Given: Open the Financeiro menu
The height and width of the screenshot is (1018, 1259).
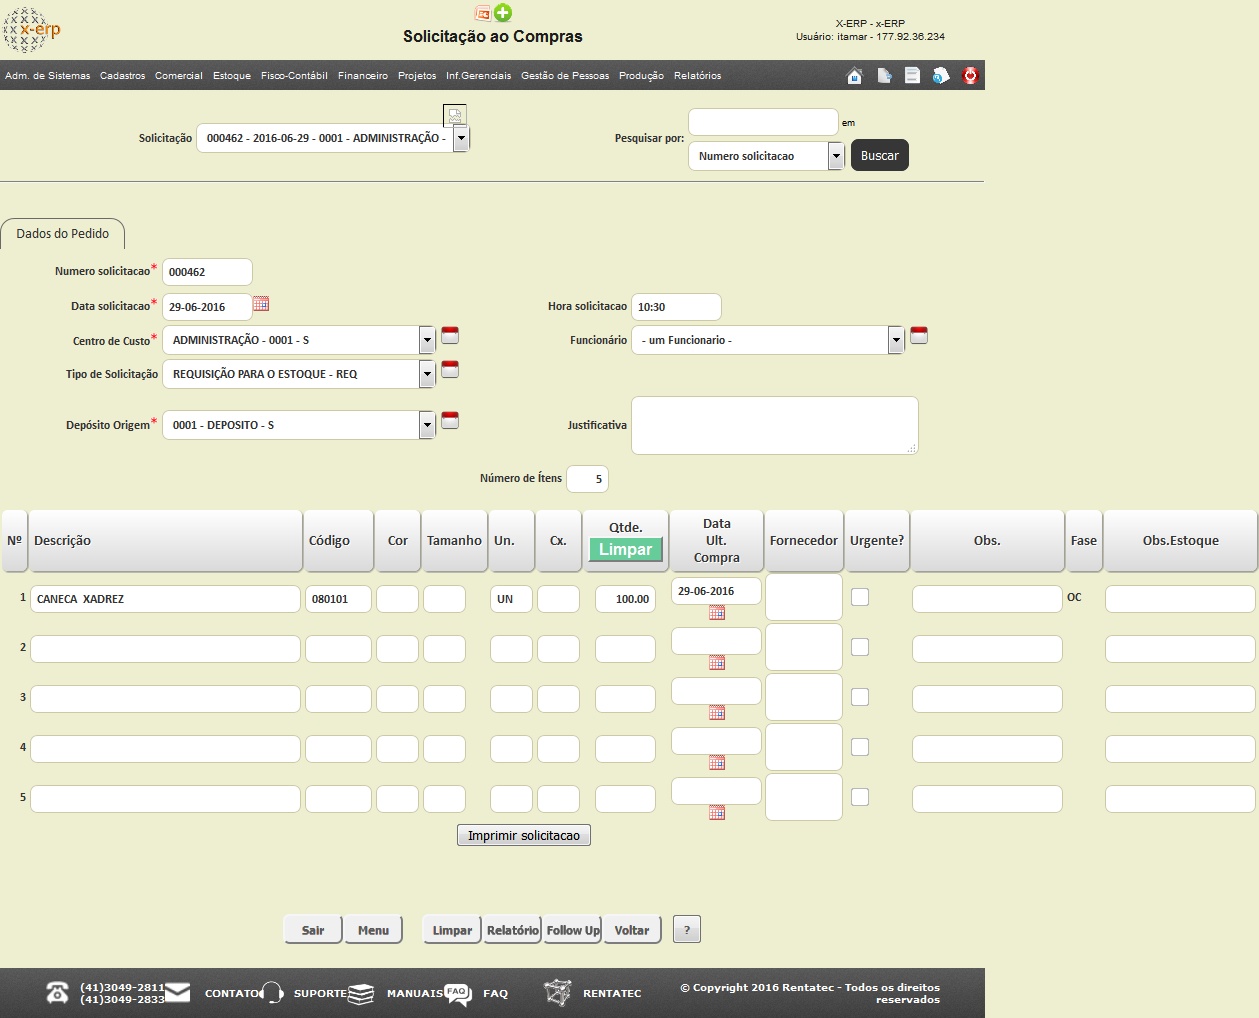Looking at the screenshot, I should [x=363, y=76].
